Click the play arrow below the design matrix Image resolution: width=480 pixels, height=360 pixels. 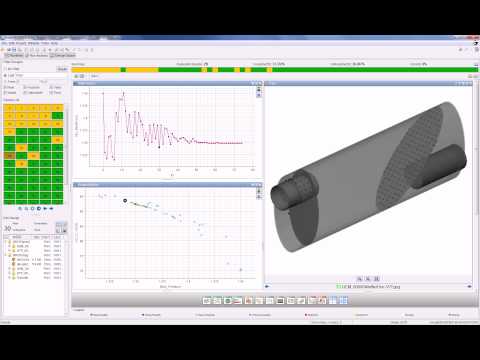point(45,208)
